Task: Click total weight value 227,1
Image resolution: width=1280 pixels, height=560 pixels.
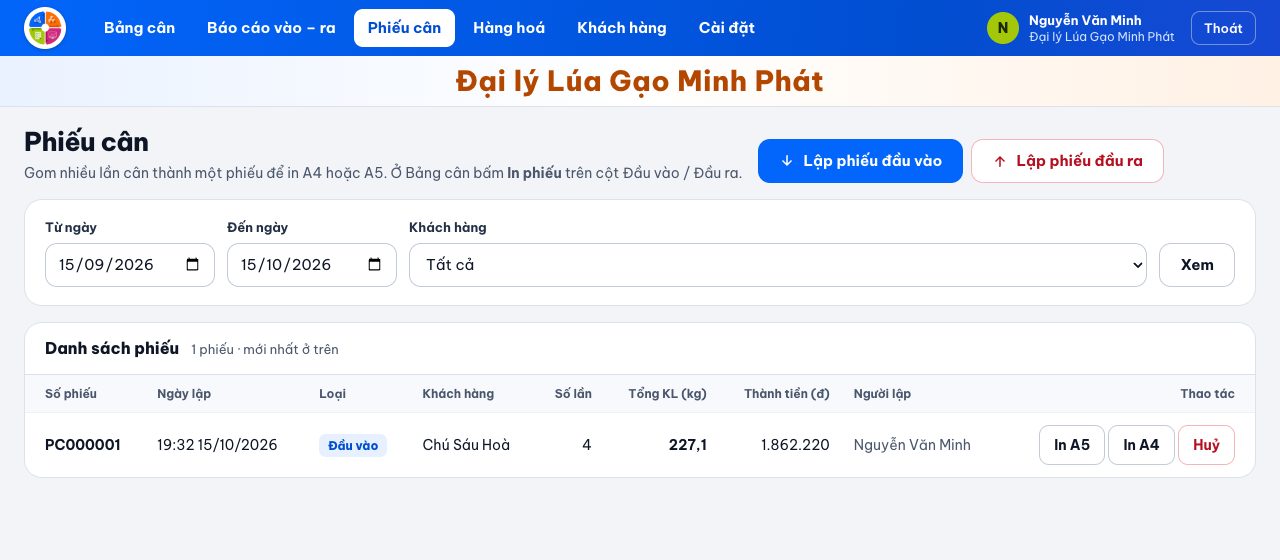Action: pos(688,445)
